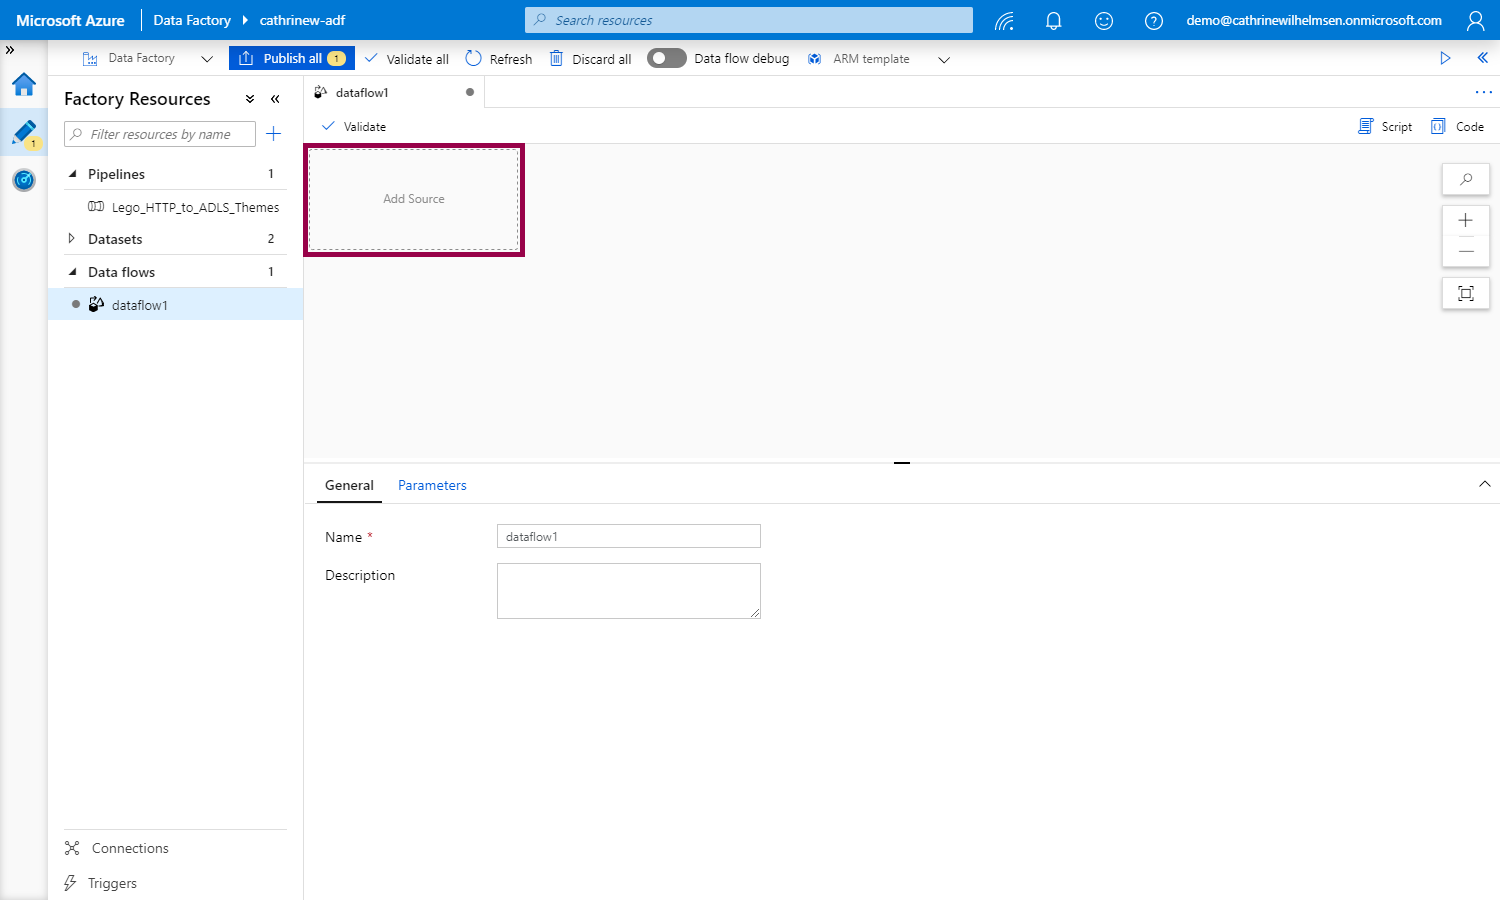Click the Add Source box on canvas
Screen dimensions: 1500x900
pos(414,199)
